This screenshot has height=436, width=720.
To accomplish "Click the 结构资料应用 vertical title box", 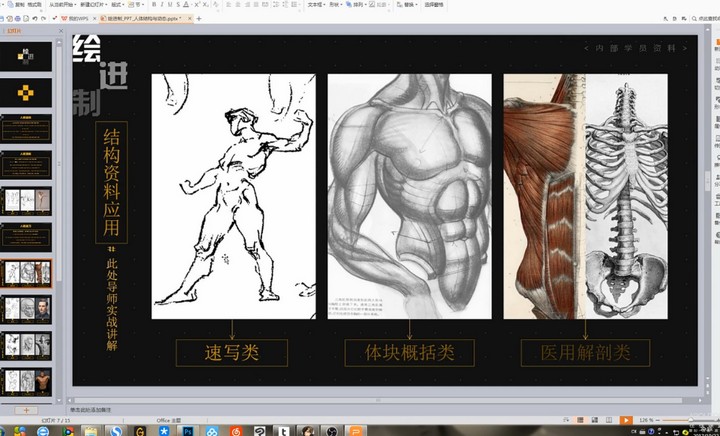I will pyautogui.click(x=111, y=182).
